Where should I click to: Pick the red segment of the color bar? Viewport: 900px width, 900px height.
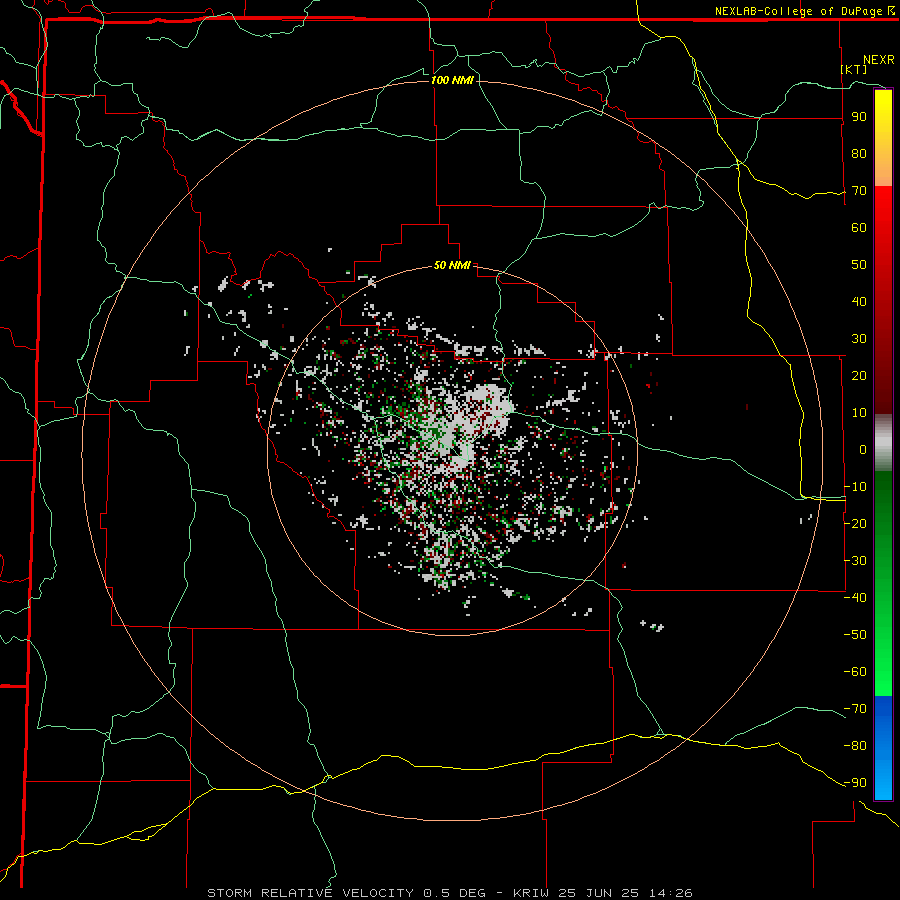[x=883, y=300]
